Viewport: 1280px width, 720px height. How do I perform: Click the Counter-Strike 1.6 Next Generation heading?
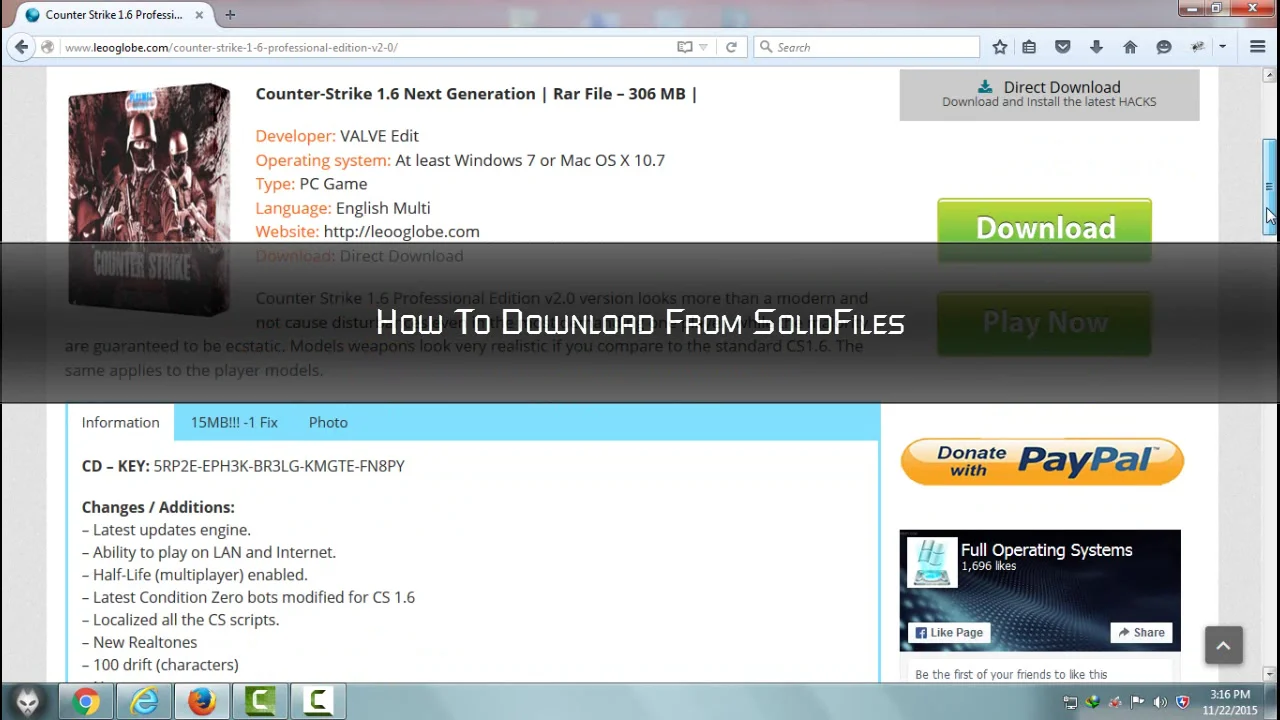pyautogui.click(x=476, y=93)
